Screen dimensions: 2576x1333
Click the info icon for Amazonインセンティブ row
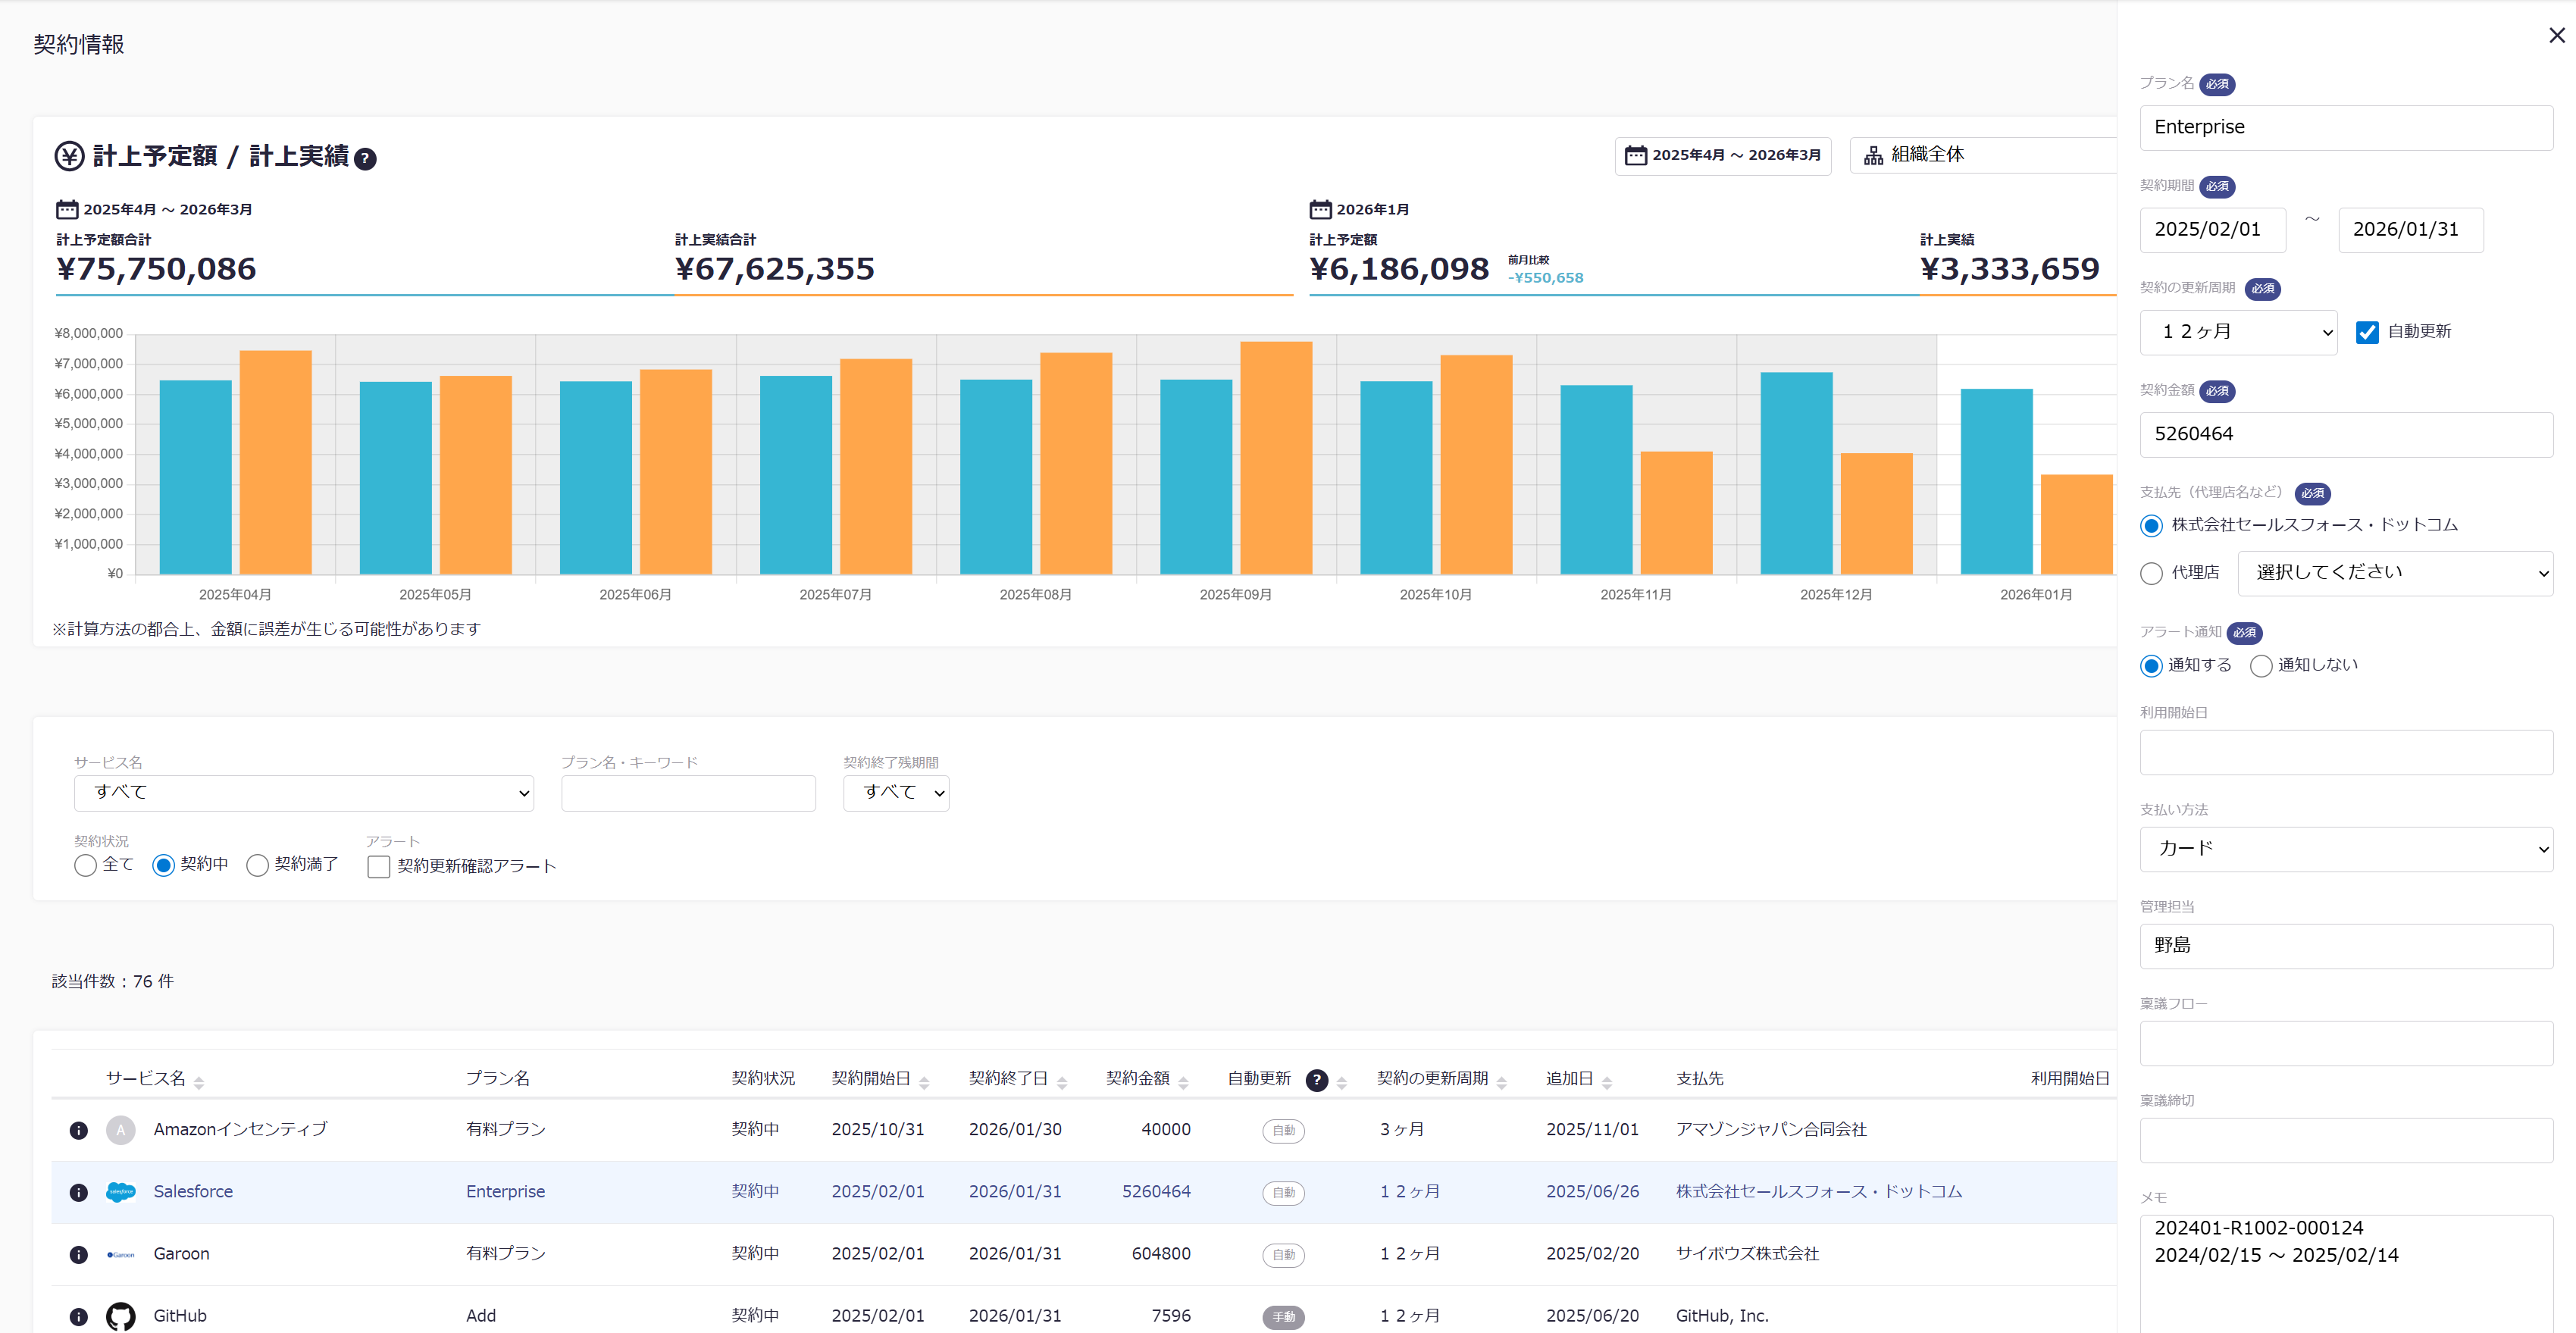click(78, 1130)
